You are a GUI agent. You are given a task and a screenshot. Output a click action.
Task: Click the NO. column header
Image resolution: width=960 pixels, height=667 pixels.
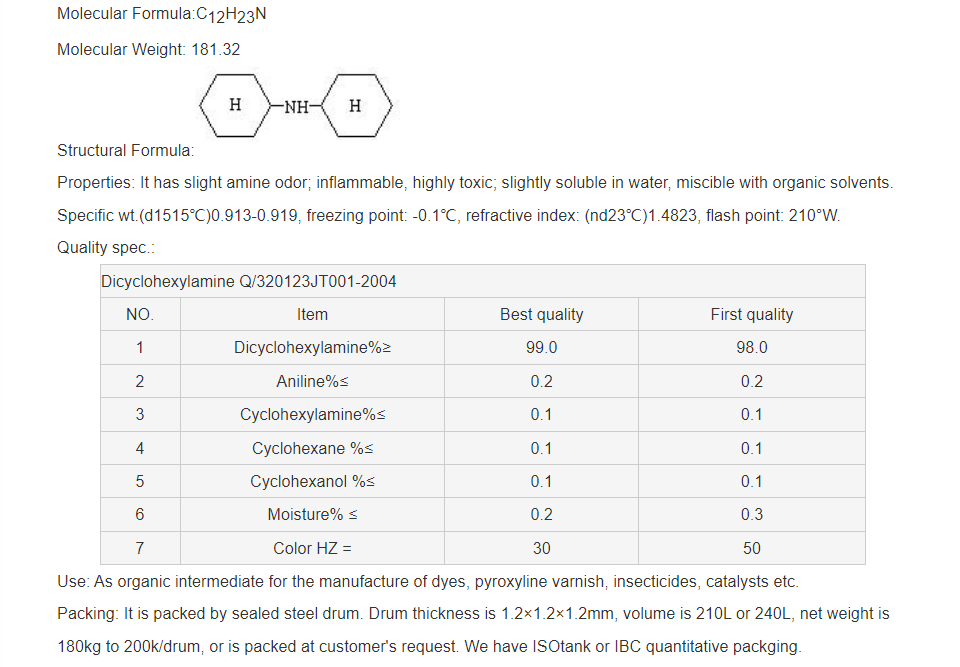(x=140, y=314)
